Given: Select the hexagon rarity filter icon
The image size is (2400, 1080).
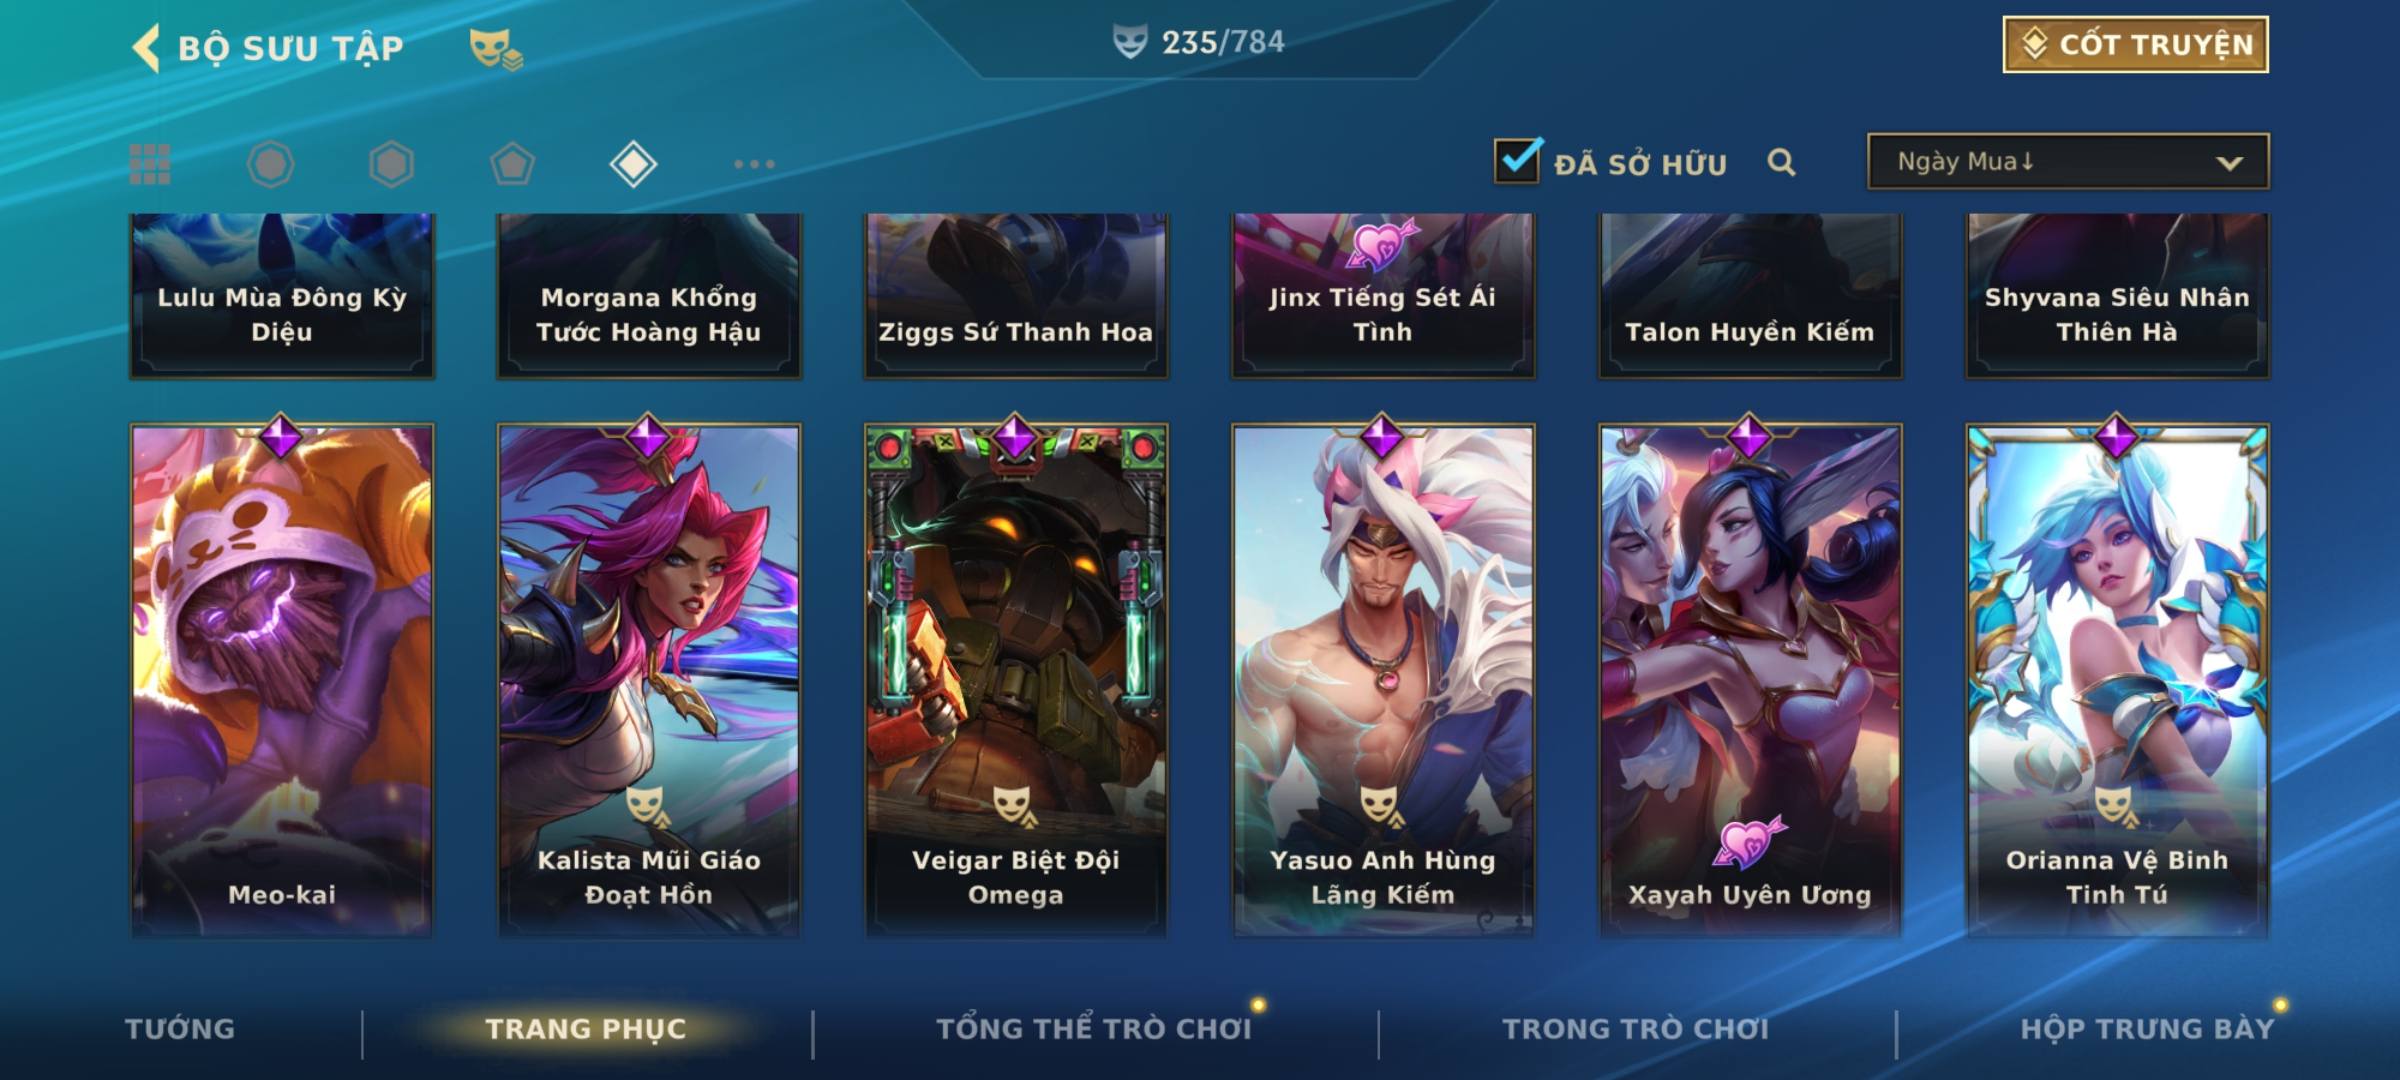Looking at the screenshot, I should (391, 164).
